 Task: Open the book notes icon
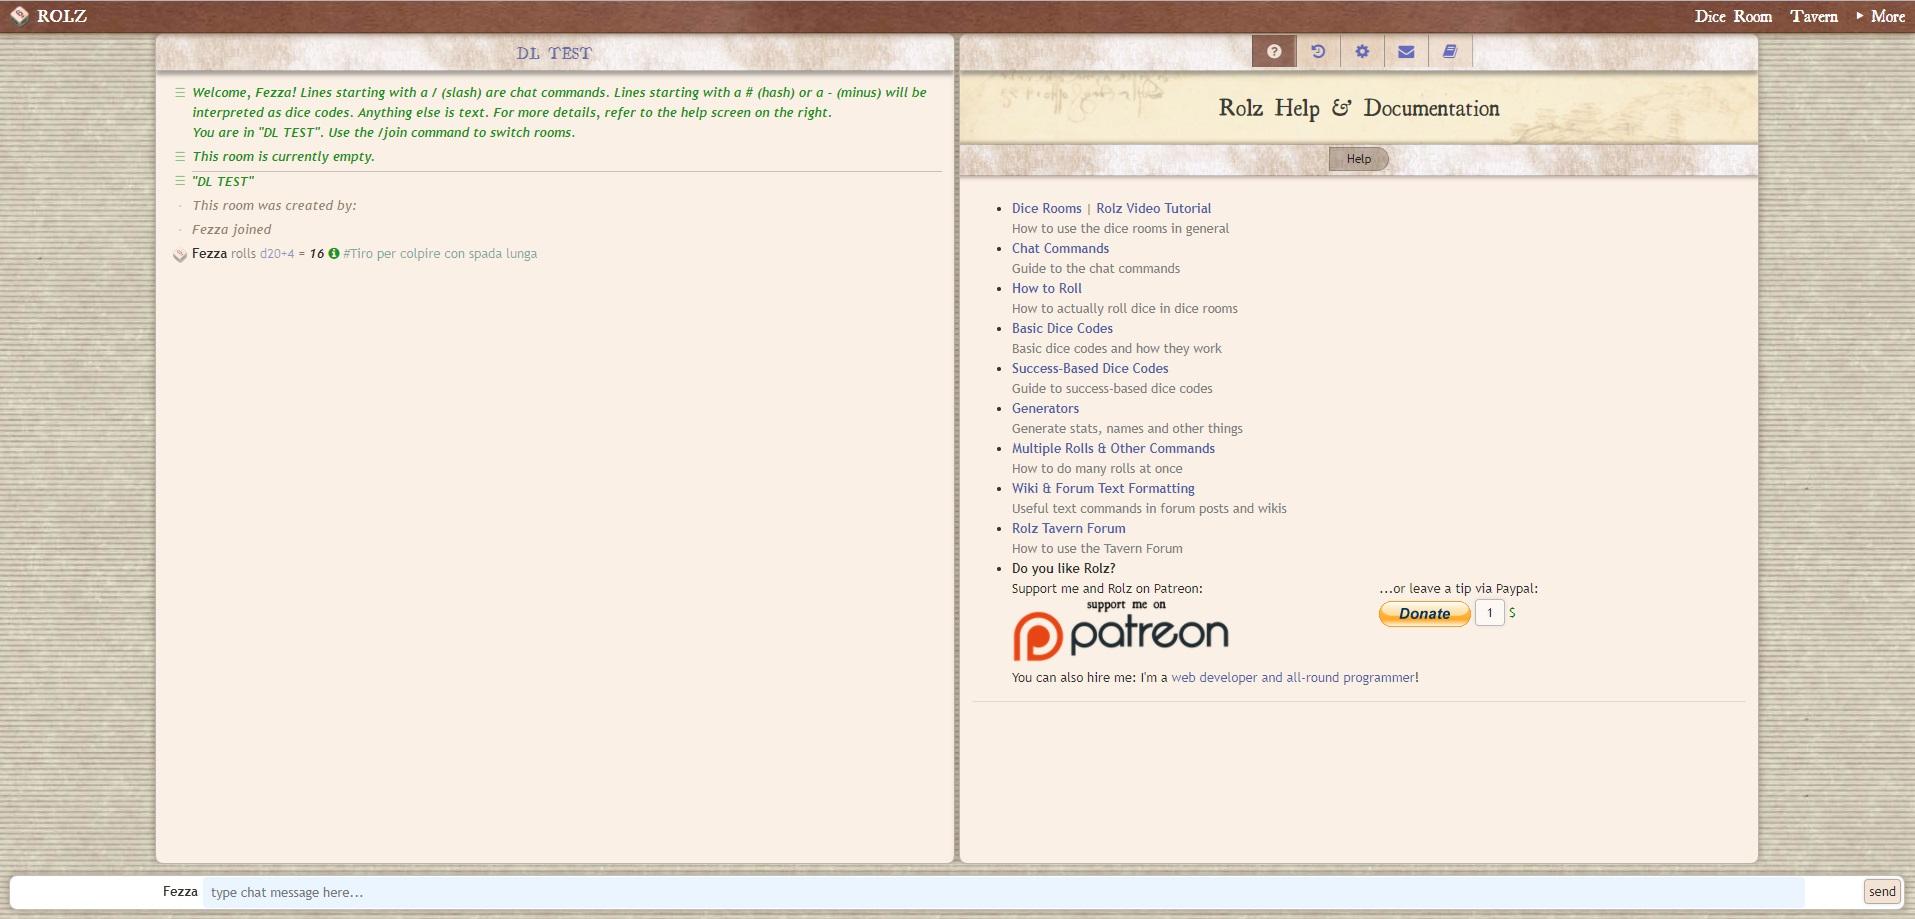pyautogui.click(x=1450, y=52)
